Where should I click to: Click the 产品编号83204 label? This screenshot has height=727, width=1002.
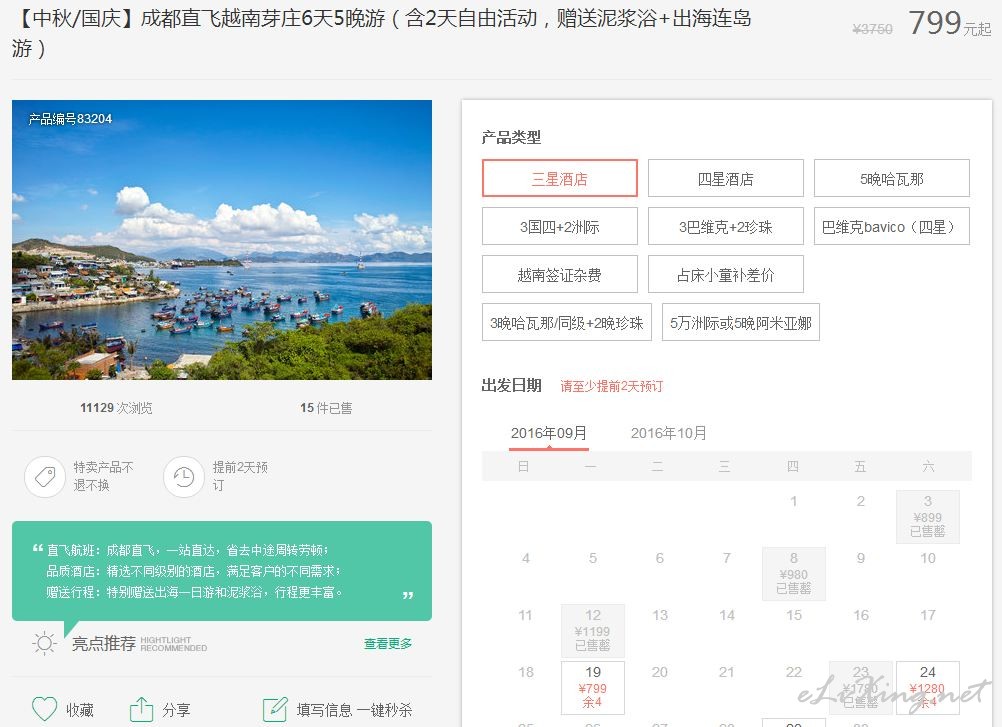(x=70, y=119)
